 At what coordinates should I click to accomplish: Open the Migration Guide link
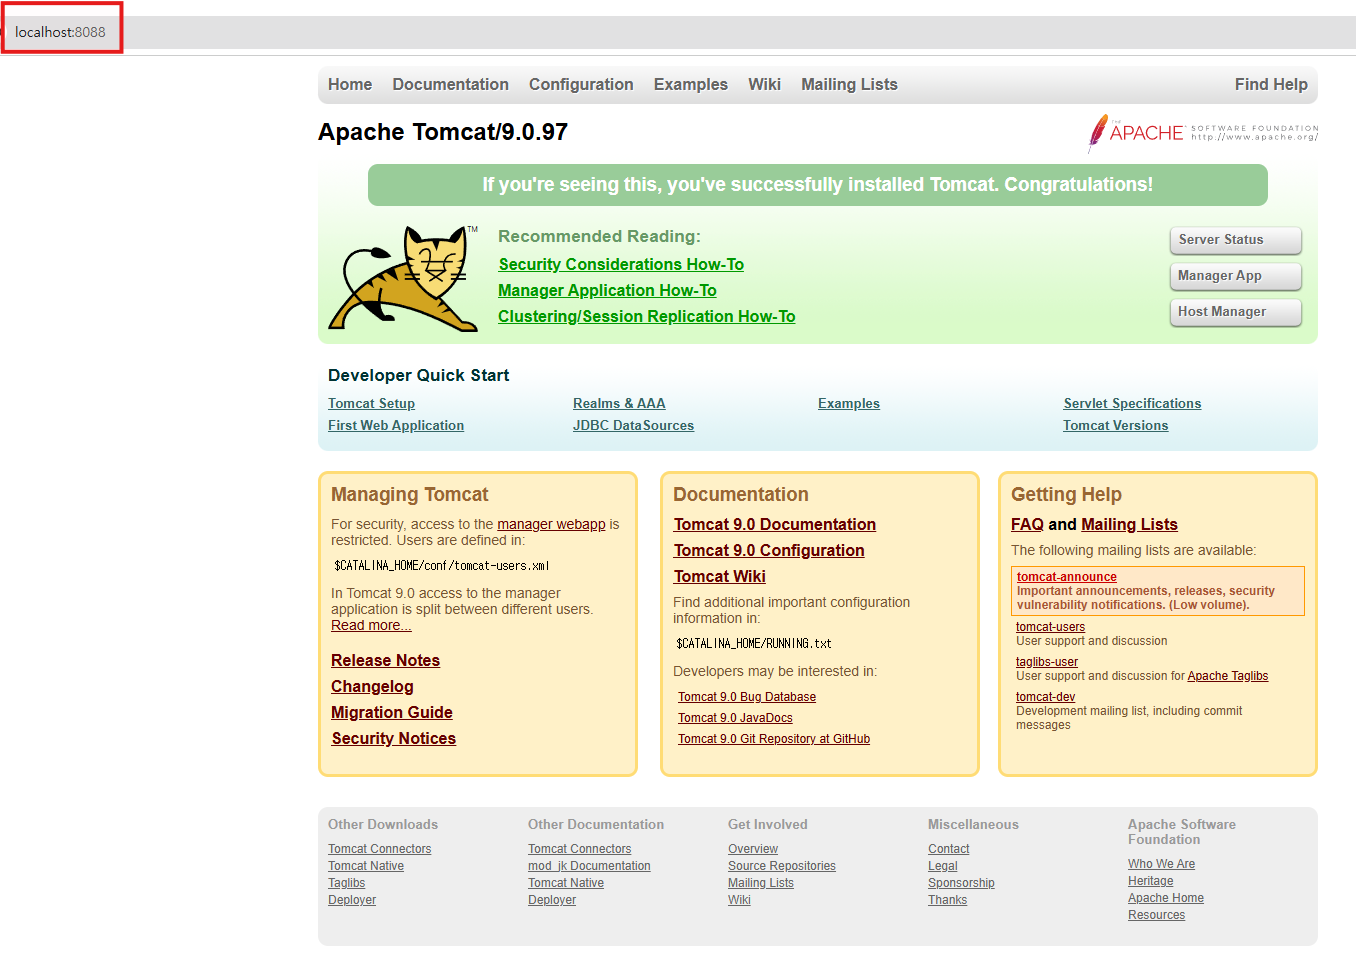pos(392,712)
